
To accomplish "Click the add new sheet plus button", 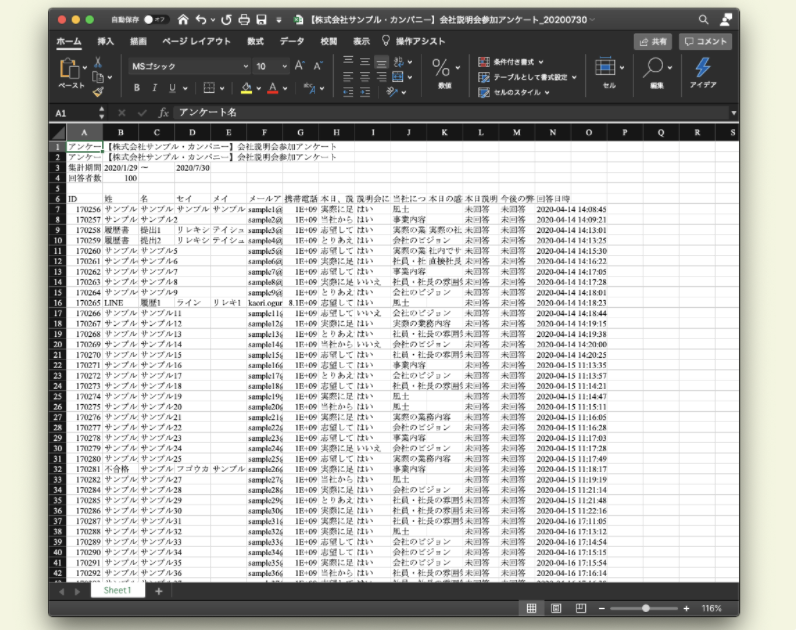I will [x=158, y=591].
